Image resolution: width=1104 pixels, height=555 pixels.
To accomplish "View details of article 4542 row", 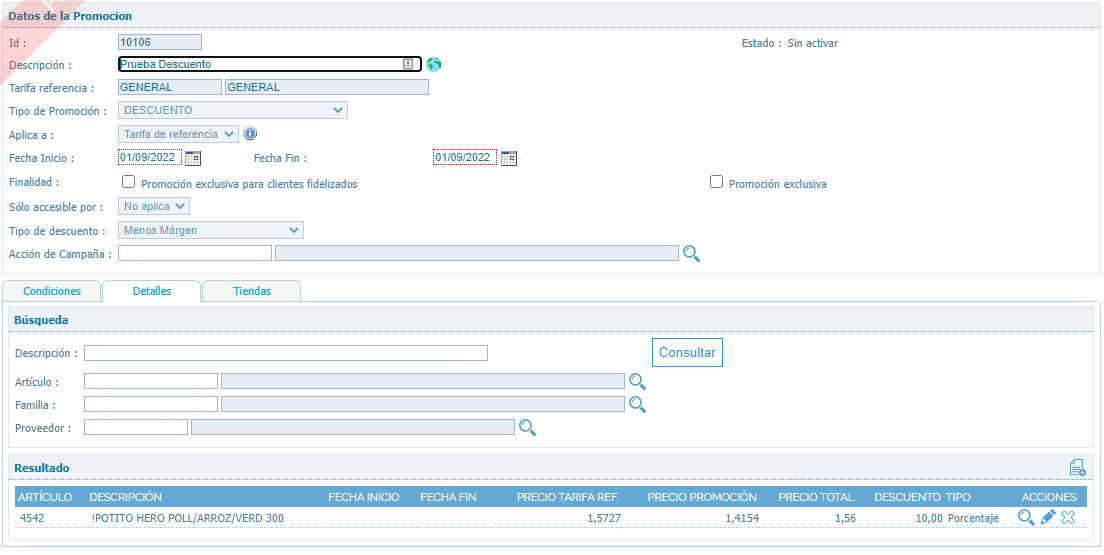I will pyautogui.click(x=1026, y=517).
